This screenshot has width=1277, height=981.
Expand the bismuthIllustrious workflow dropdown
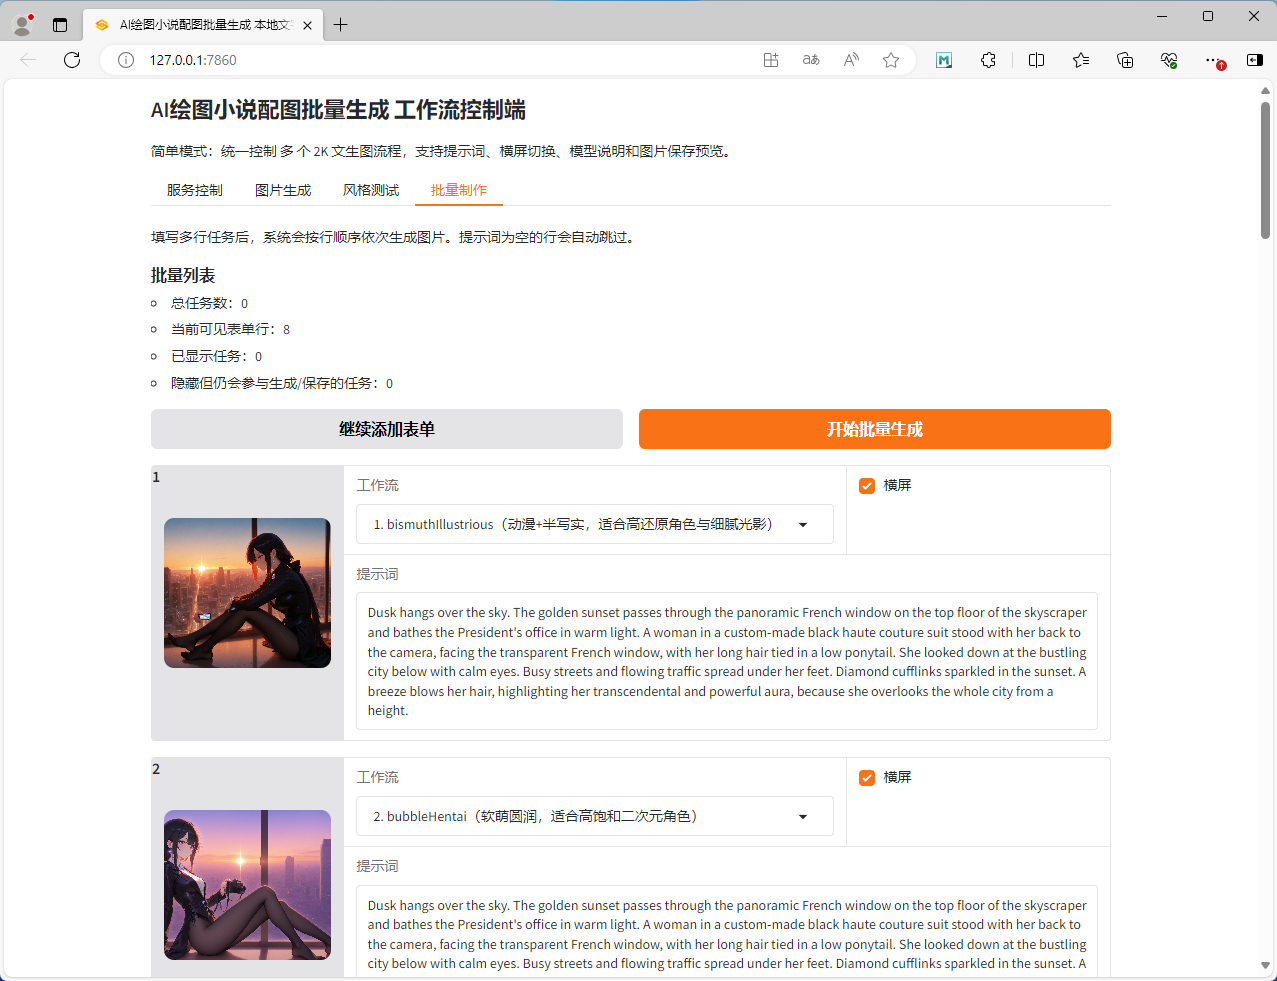594,524
